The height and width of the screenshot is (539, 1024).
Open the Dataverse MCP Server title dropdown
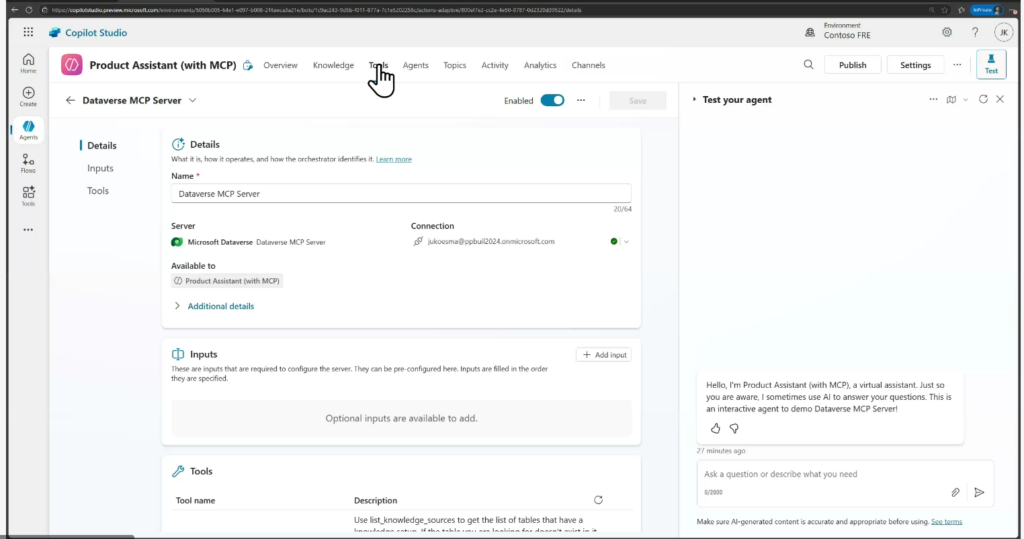click(193, 101)
